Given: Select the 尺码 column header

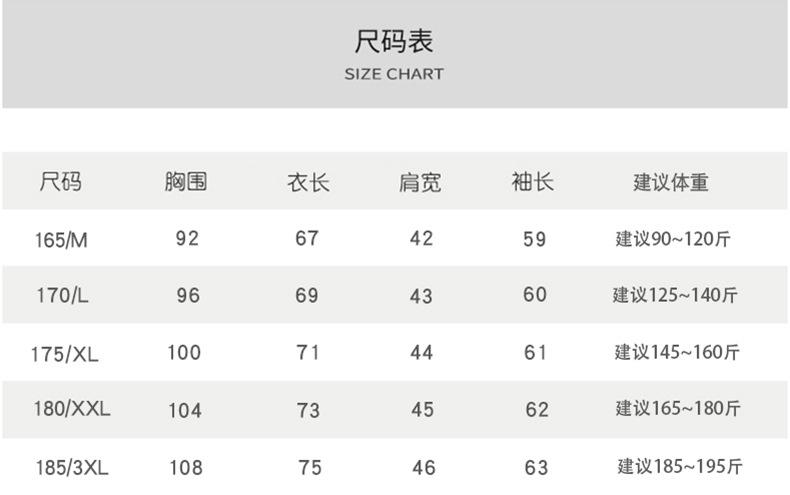Looking at the screenshot, I should pyautogui.click(x=60, y=182).
